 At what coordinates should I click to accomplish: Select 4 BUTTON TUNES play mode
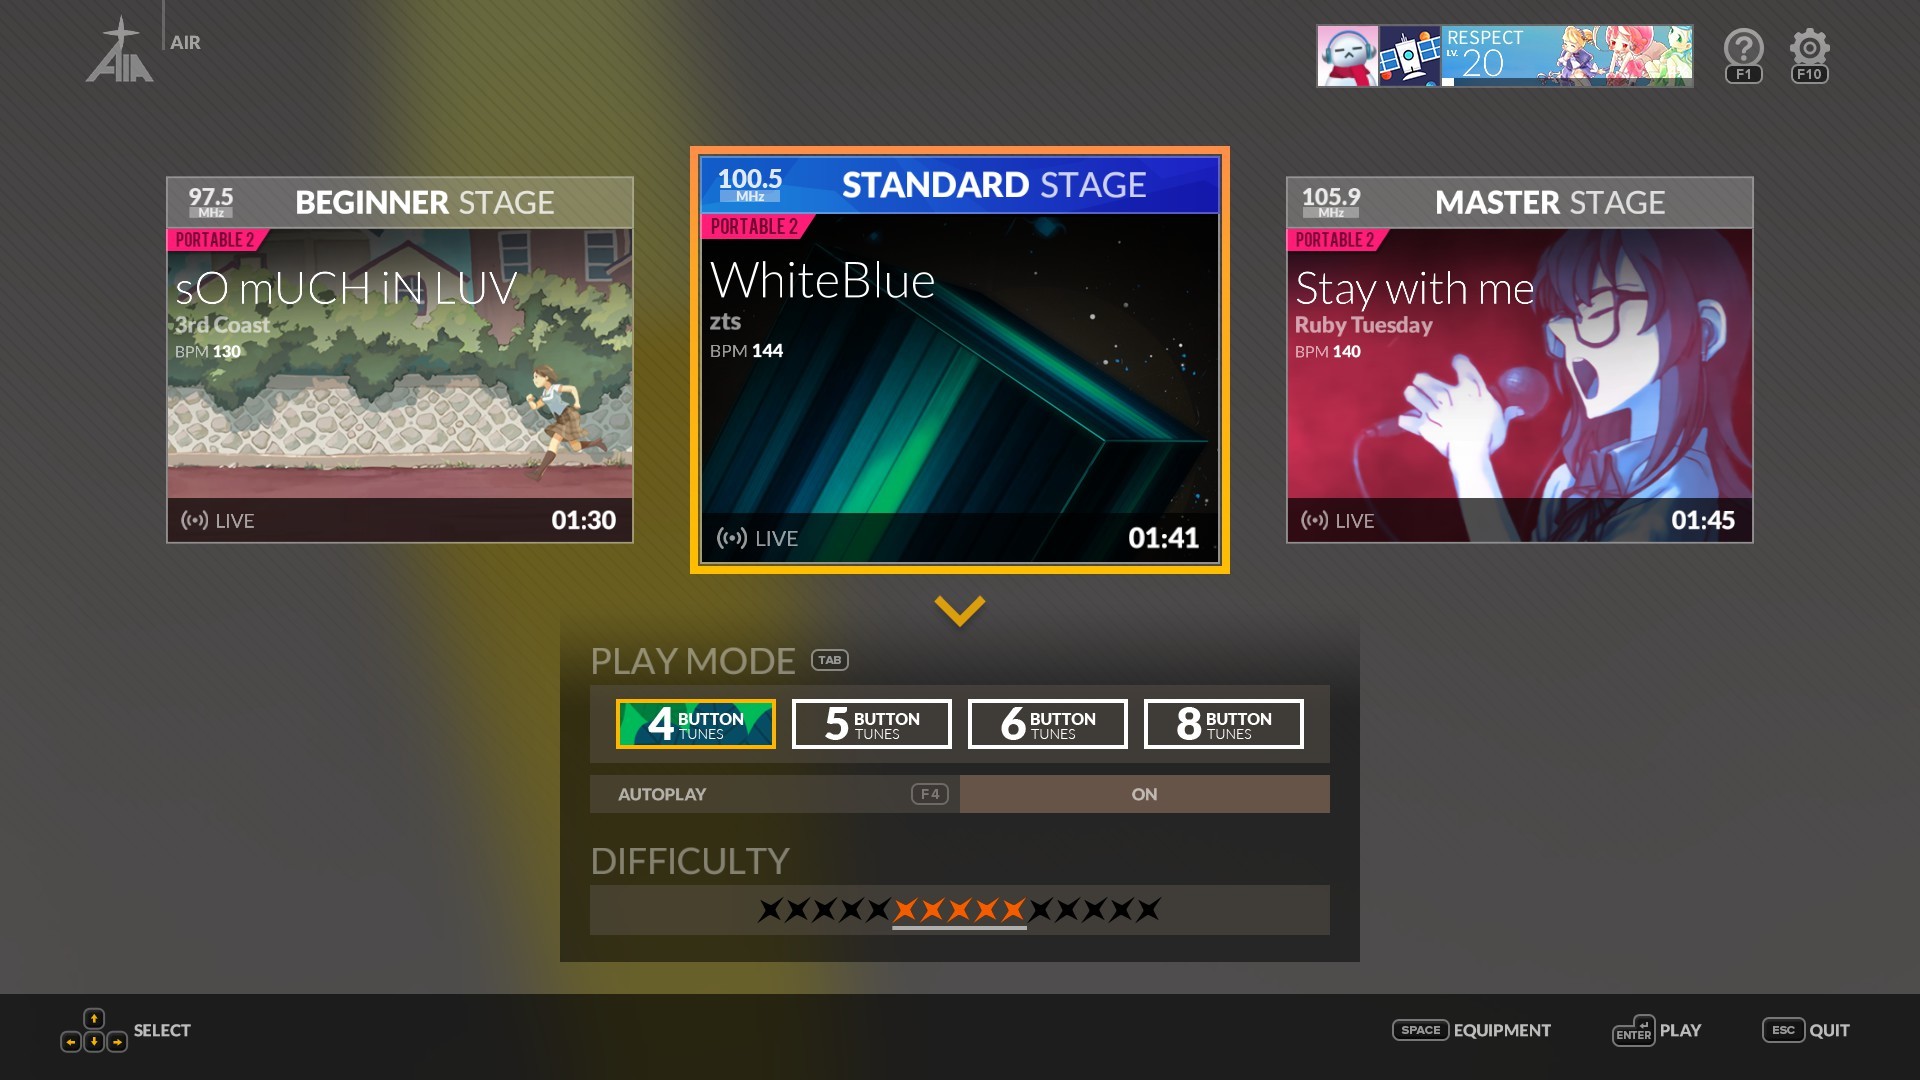(695, 723)
